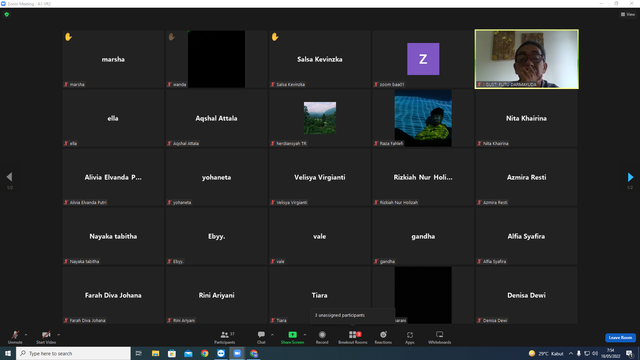This screenshot has width=640, height=360.
Task: Expand share options arrow next to Share Screen
Action: coord(304,335)
